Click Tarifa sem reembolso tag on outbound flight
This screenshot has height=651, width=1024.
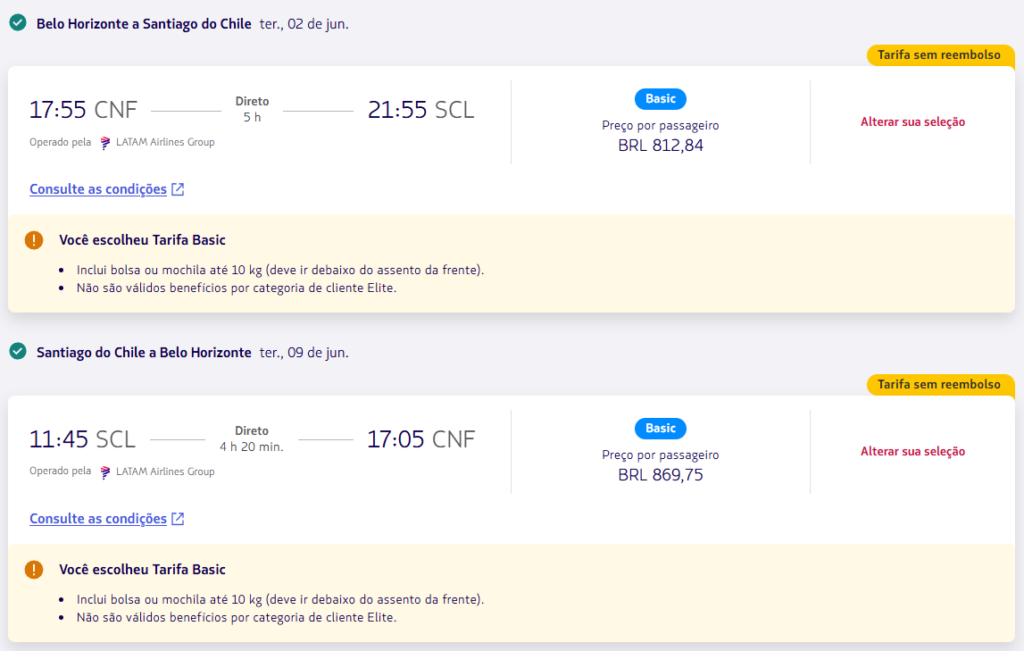939,55
